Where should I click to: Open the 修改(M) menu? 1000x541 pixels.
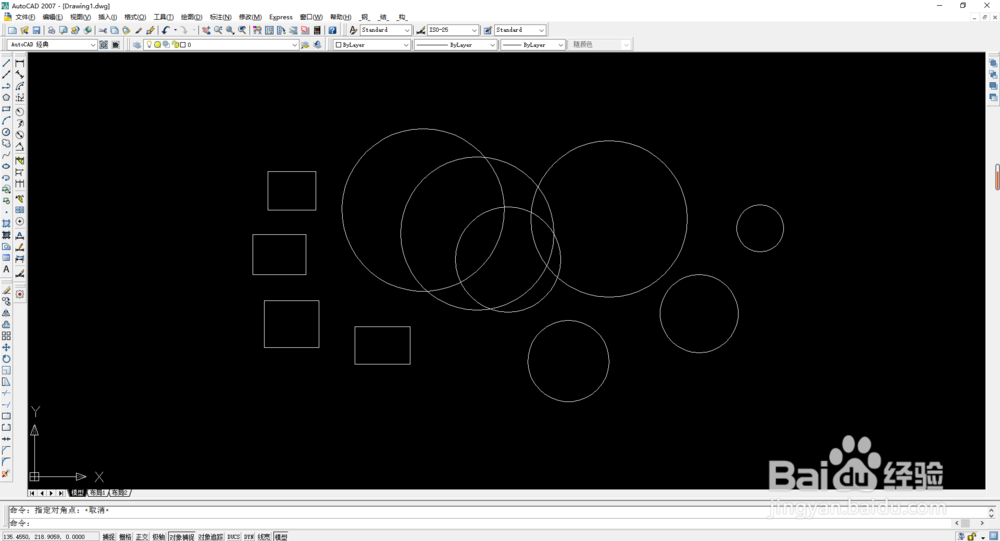coord(250,17)
